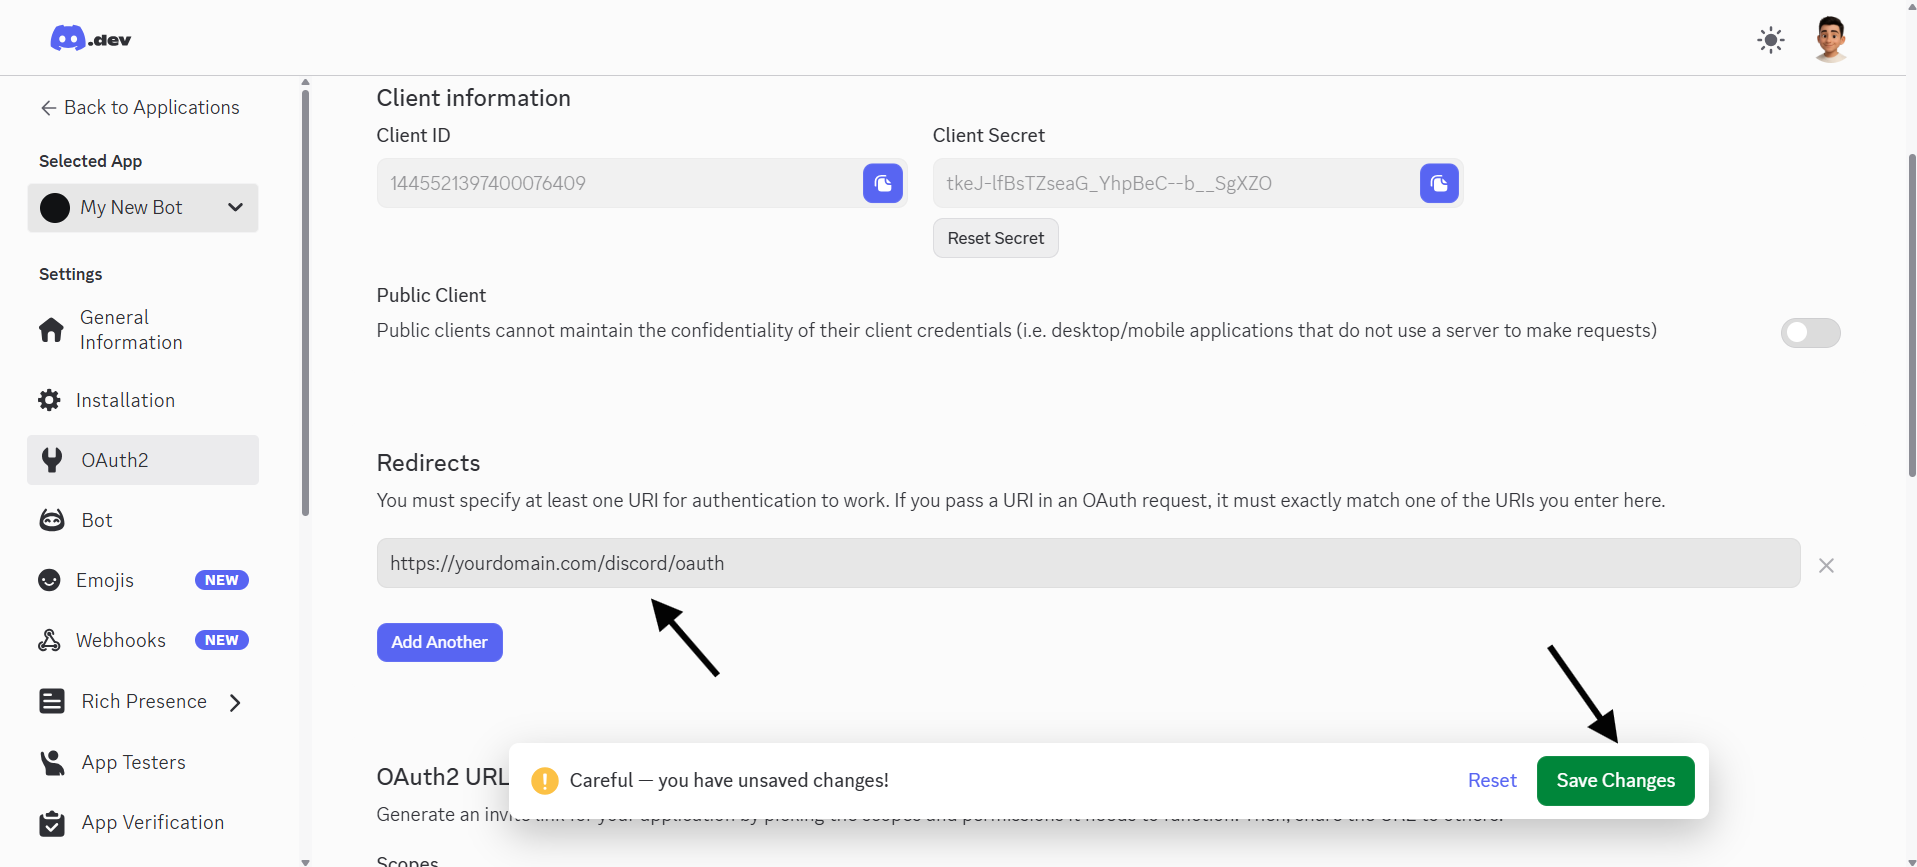
Task: Copy the Client Secret value
Action: tap(1439, 183)
